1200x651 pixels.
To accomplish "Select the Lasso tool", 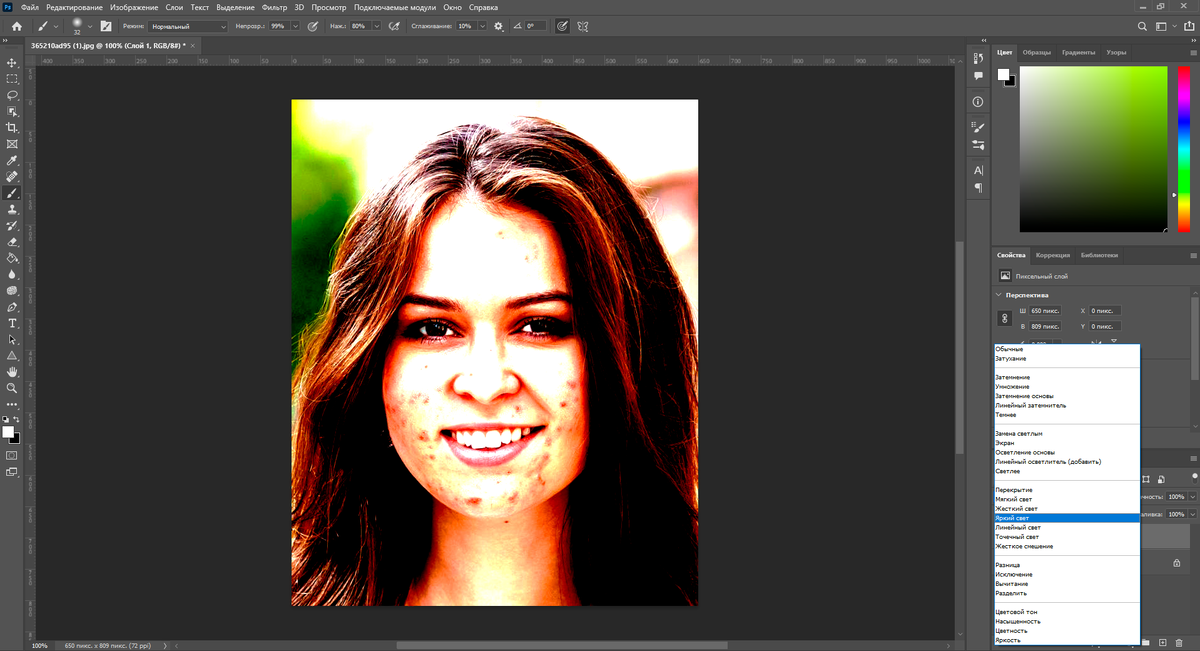I will 13,95.
